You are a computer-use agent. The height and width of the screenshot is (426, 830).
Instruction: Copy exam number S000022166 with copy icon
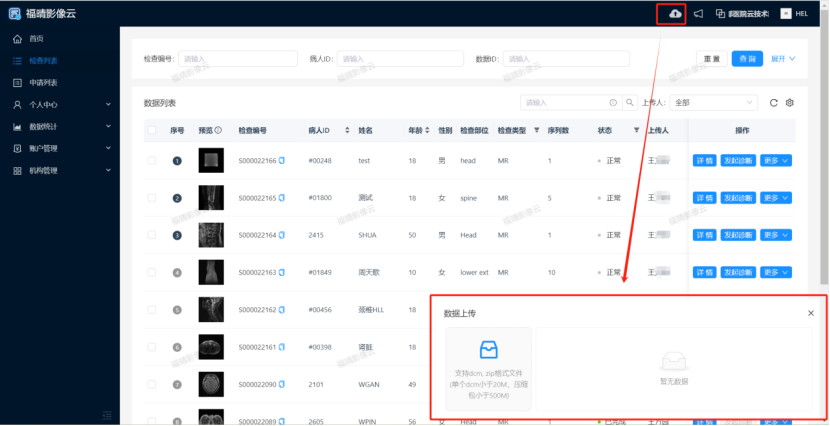click(282, 160)
